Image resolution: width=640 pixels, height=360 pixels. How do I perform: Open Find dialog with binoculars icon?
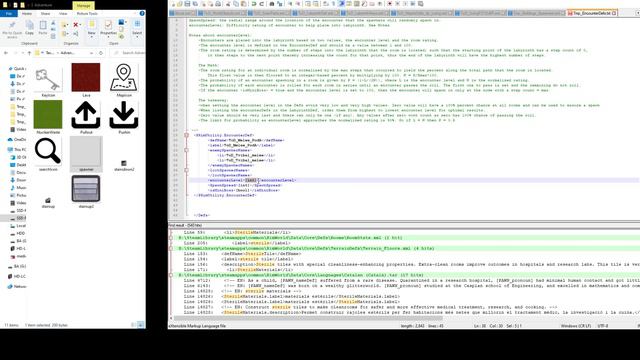(272, 4)
